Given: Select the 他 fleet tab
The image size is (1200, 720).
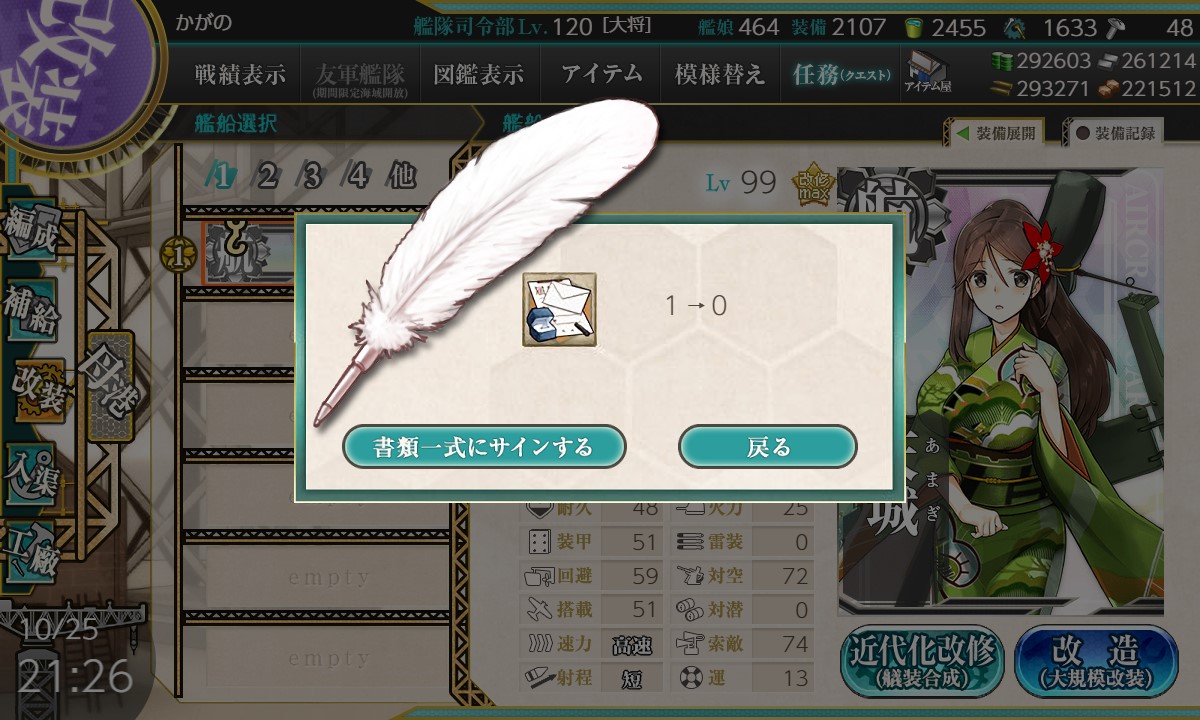Looking at the screenshot, I should (x=401, y=177).
